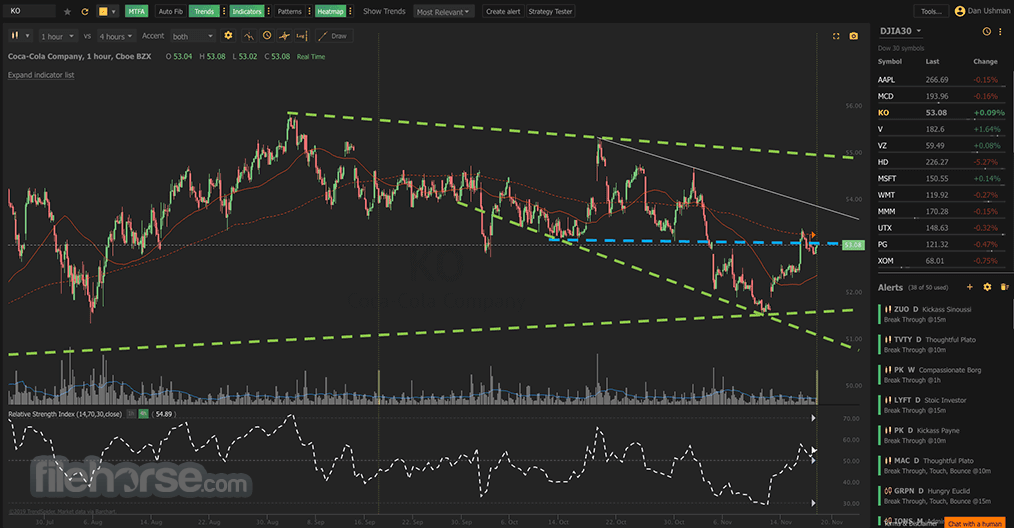Toggle Auto Fib overlay
The height and width of the screenshot is (528, 1014).
coord(171,12)
